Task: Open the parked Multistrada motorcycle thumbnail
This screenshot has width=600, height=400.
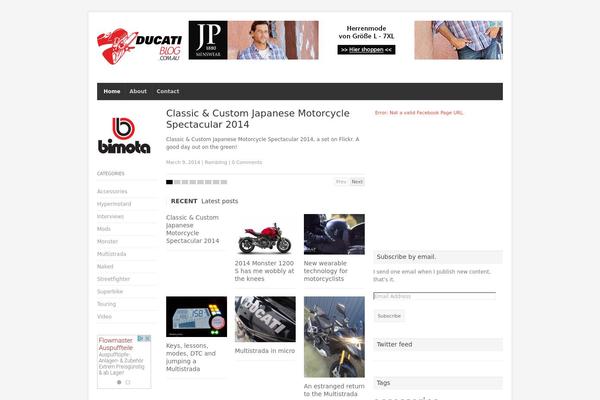Action: (334, 337)
